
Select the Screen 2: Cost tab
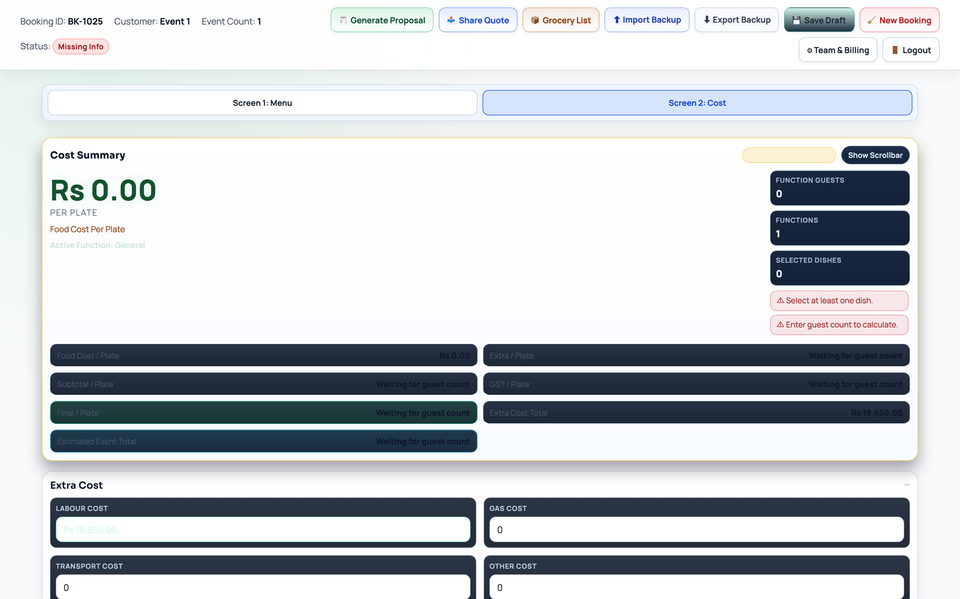[696, 102]
